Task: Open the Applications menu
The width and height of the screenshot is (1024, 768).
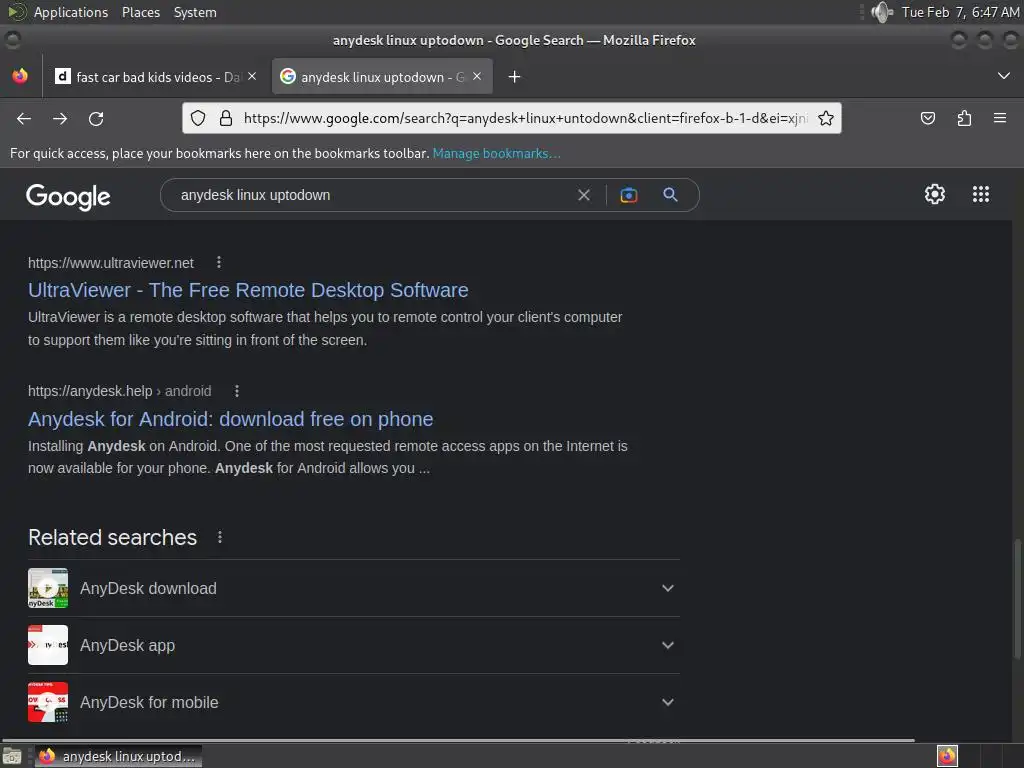Action: click(x=71, y=12)
